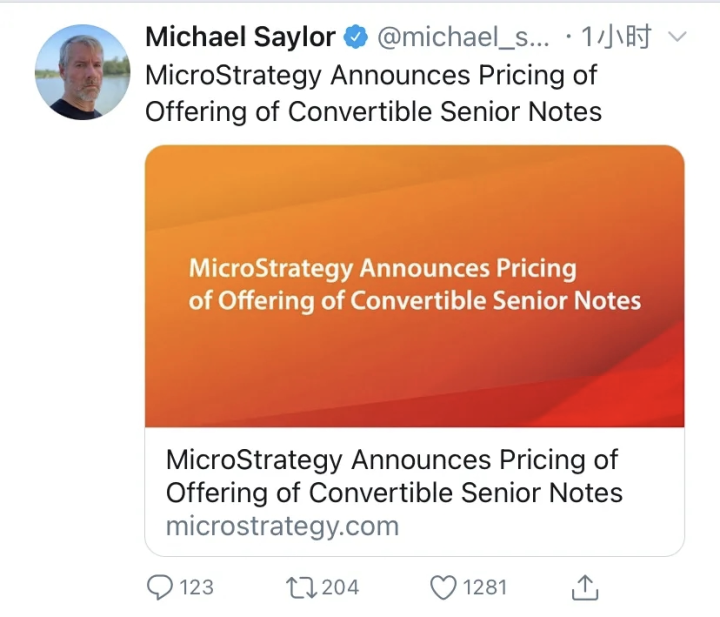
Task: Click white headline text inside orange banner
Action: [413, 284]
